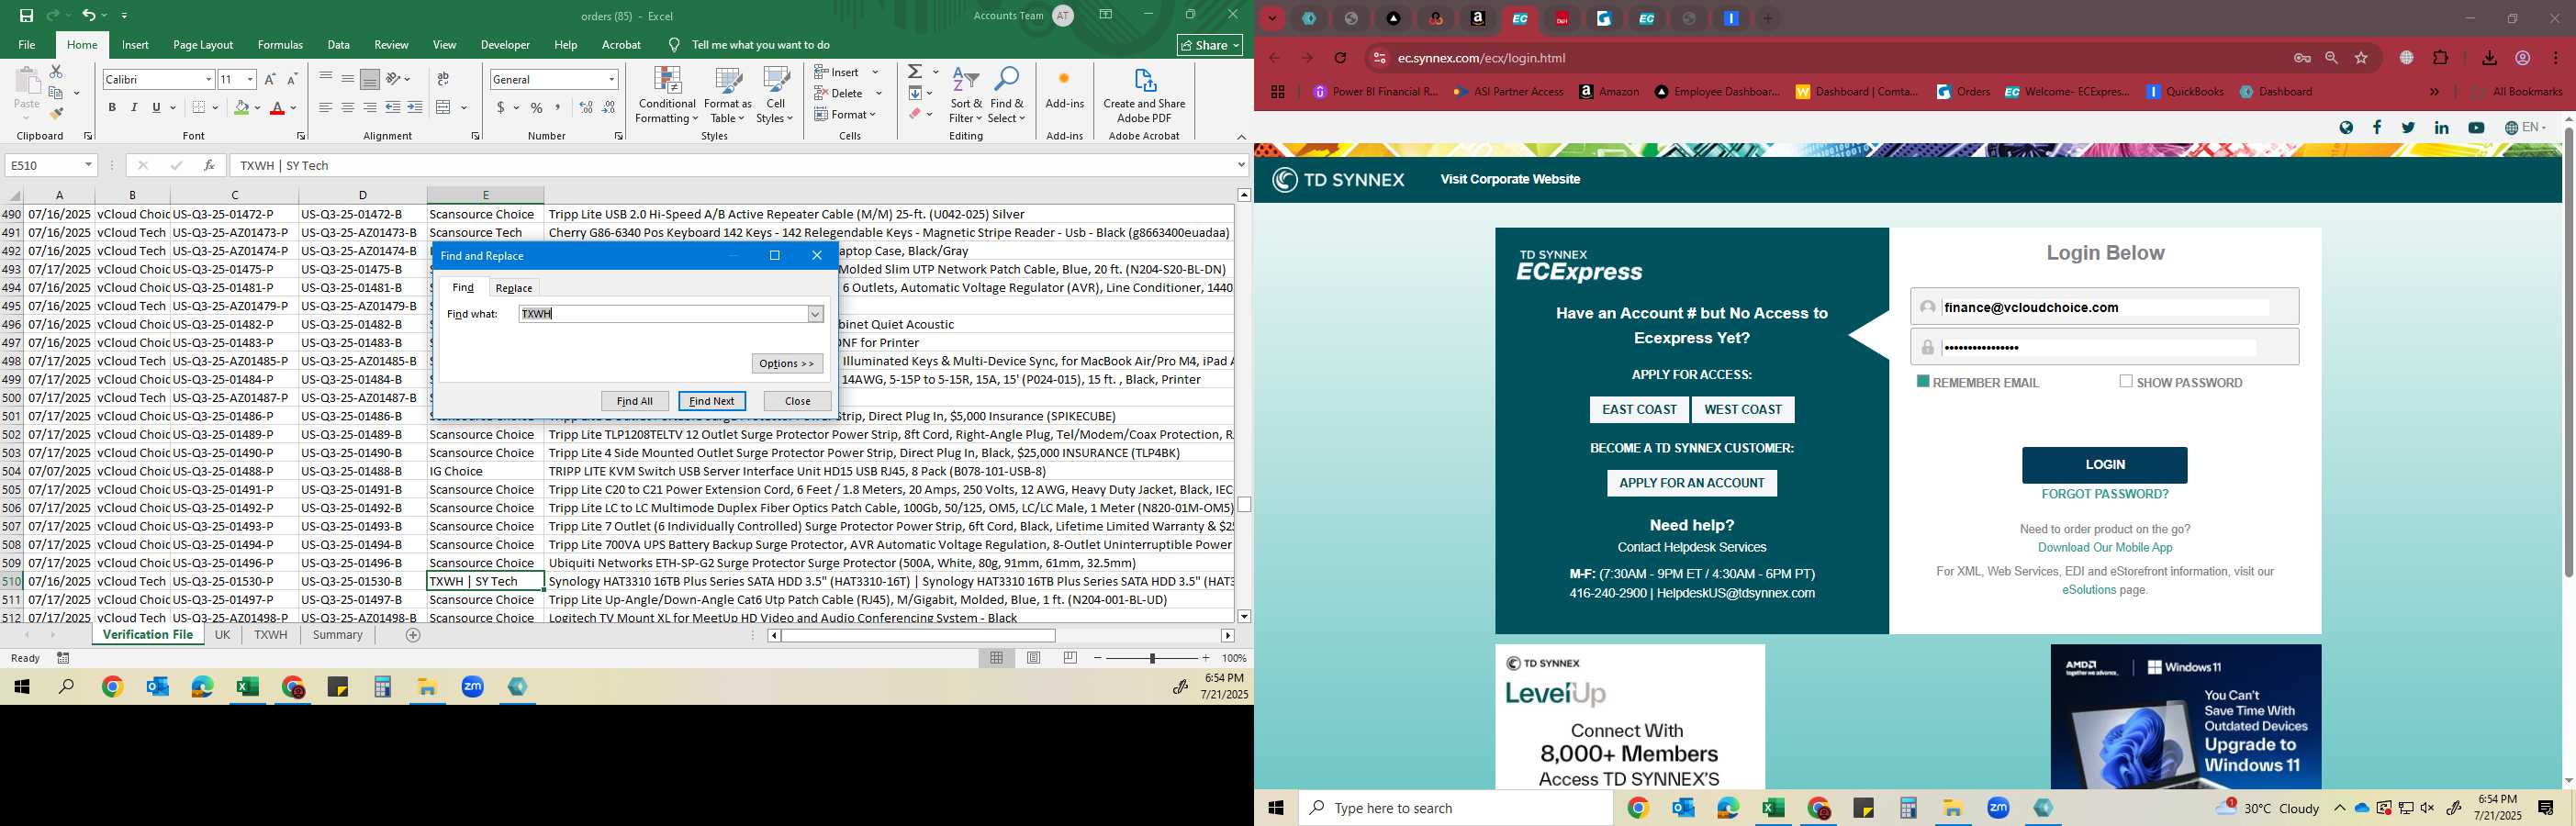Click FORGOT PASSWORD? link
The height and width of the screenshot is (826, 2576).
click(2104, 494)
